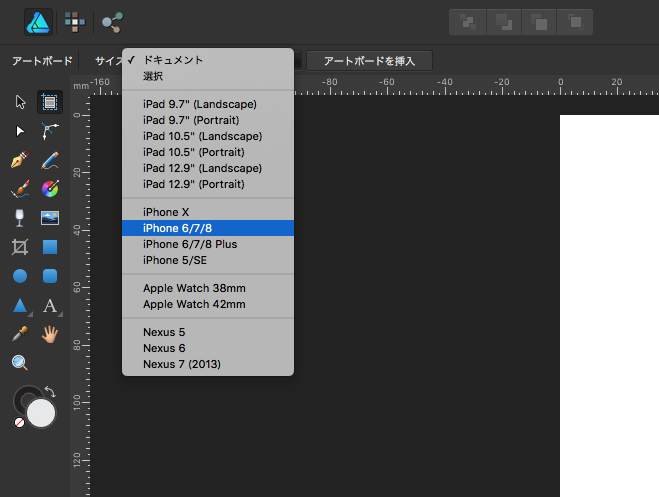Click the Add boolean operation icon
The width and height of the screenshot is (659, 497).
(468, 22)
